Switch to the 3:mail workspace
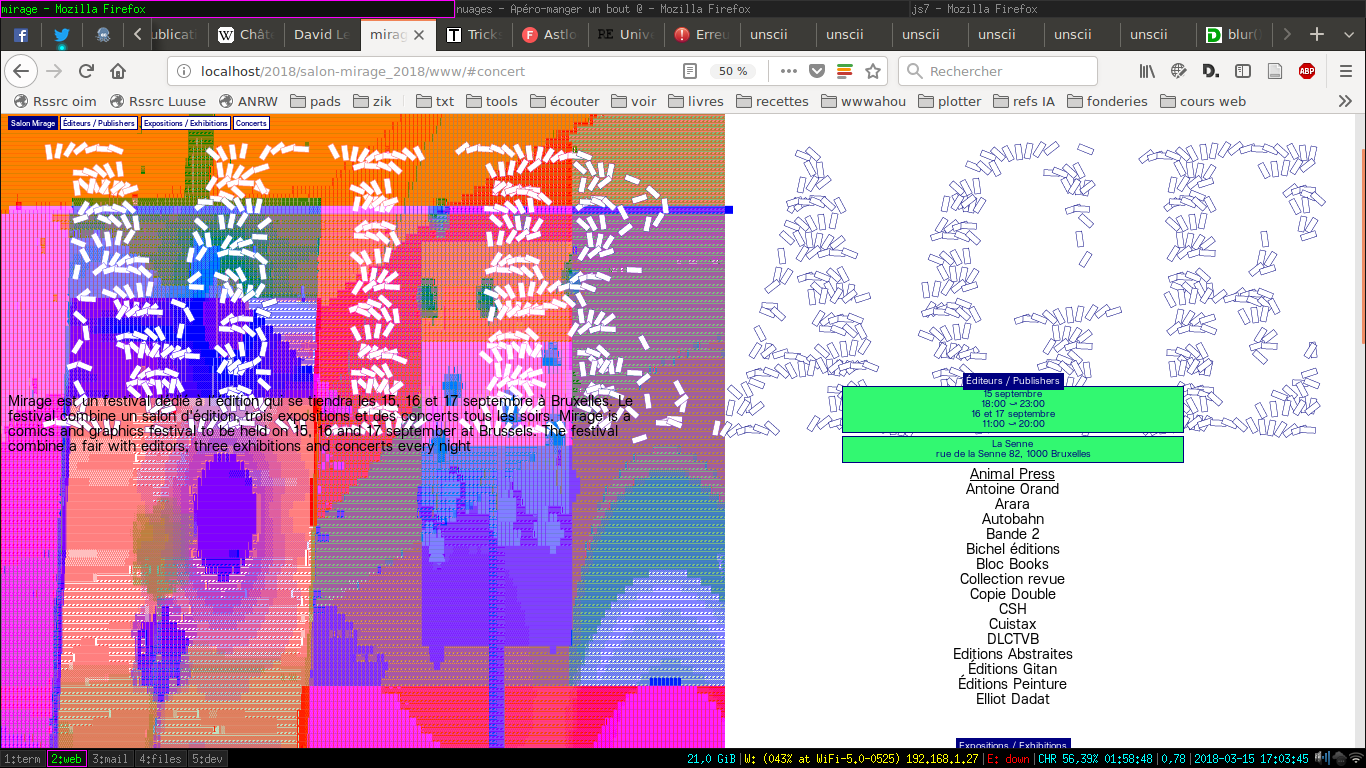Screen dimensions: 1366x768 (110, 759)
